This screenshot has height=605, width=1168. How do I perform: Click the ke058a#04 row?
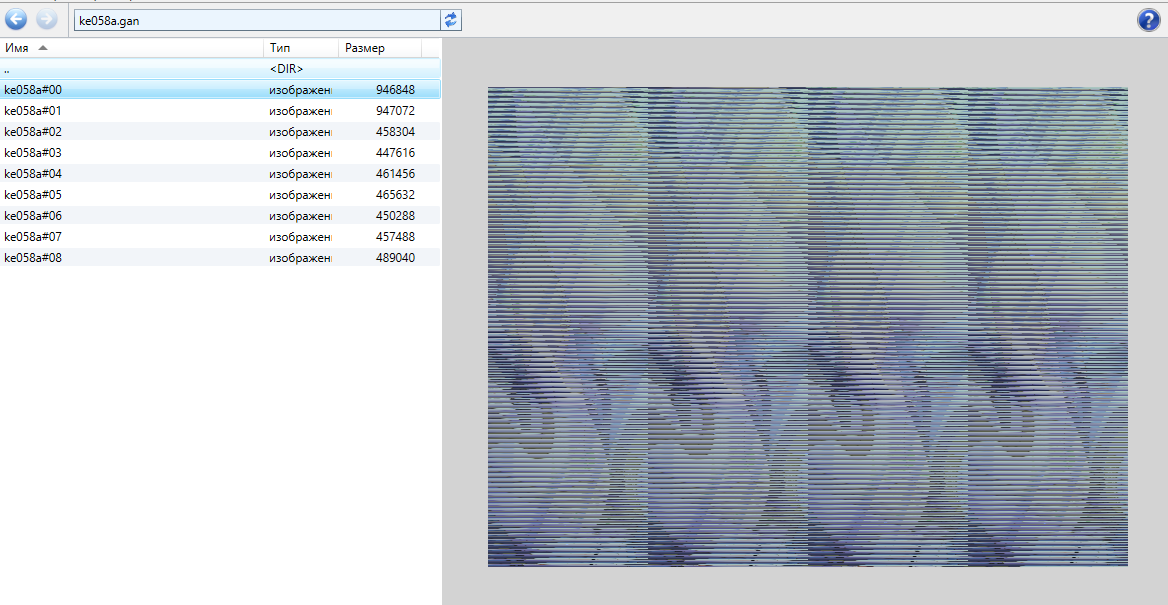coord(100,173)
